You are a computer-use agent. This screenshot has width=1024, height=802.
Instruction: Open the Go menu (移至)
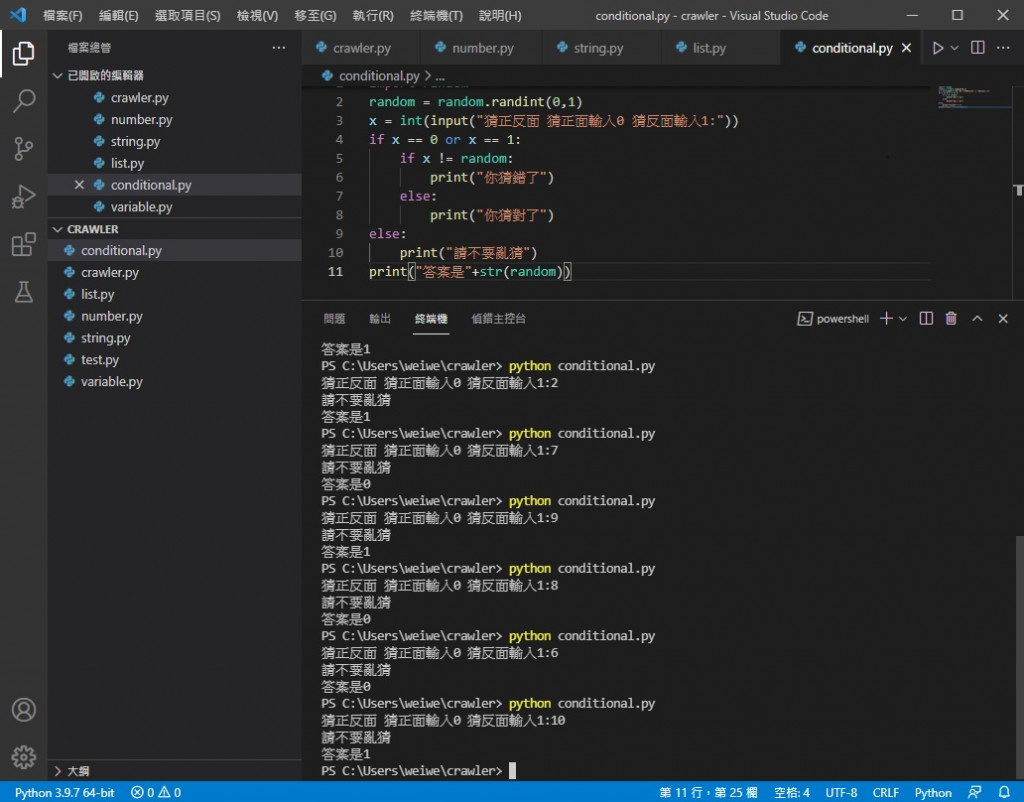[x=315, y=15]
